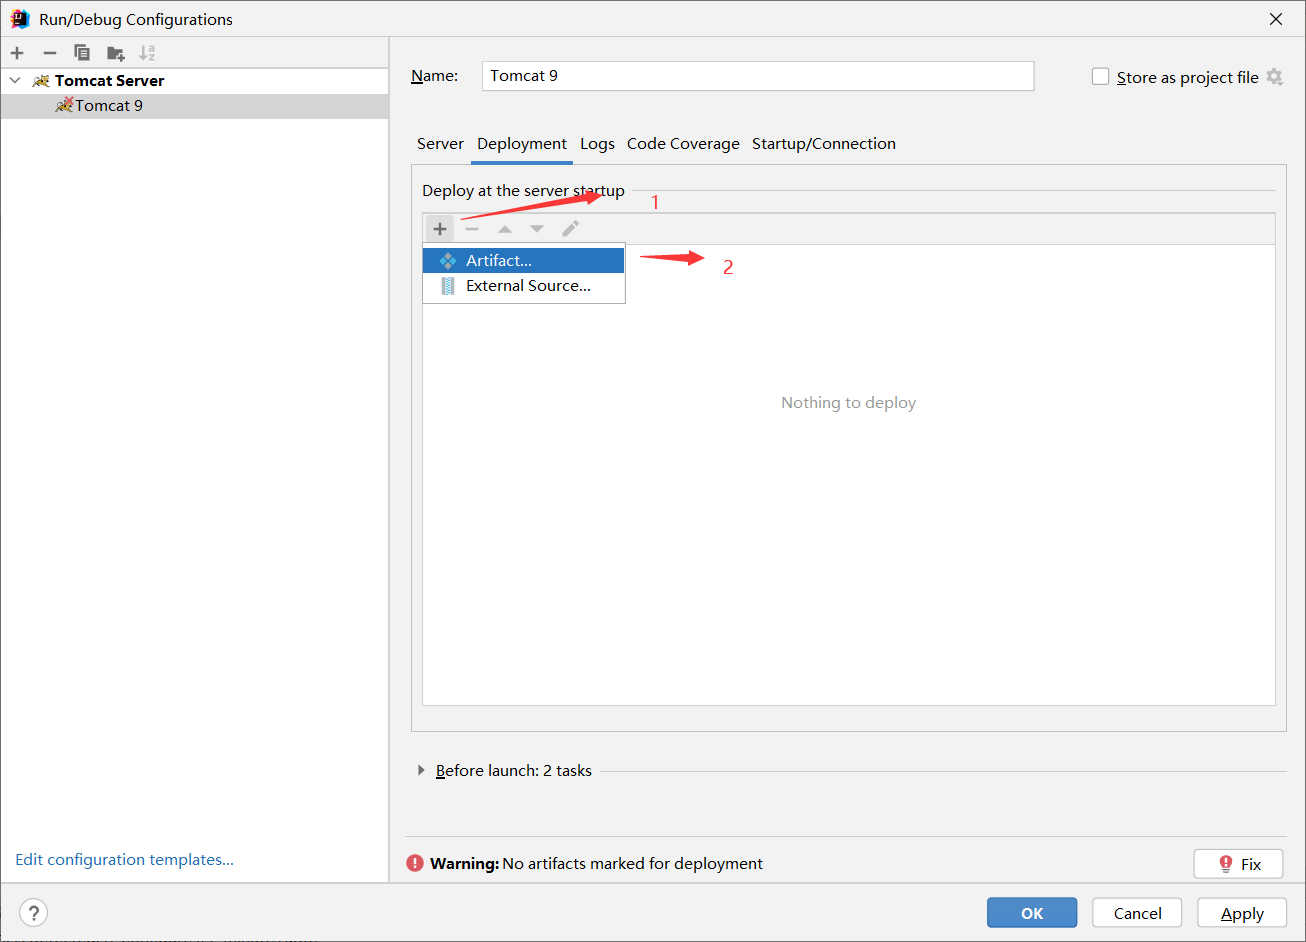Open Edit configuration templates
Screen dimensions: 1306x942
tap(124, 859)
